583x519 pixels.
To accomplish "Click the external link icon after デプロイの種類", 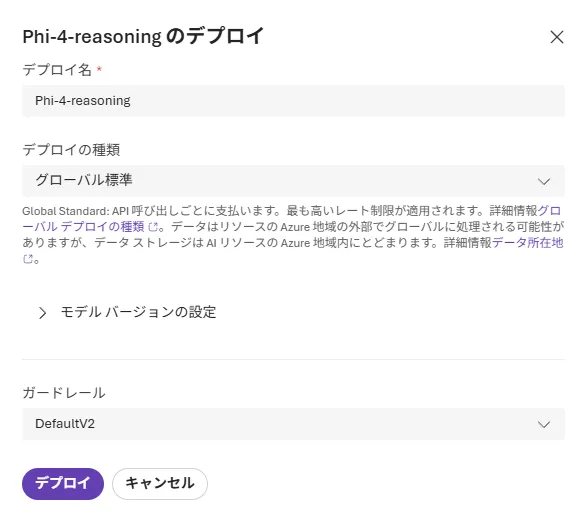I will point(153,226).
